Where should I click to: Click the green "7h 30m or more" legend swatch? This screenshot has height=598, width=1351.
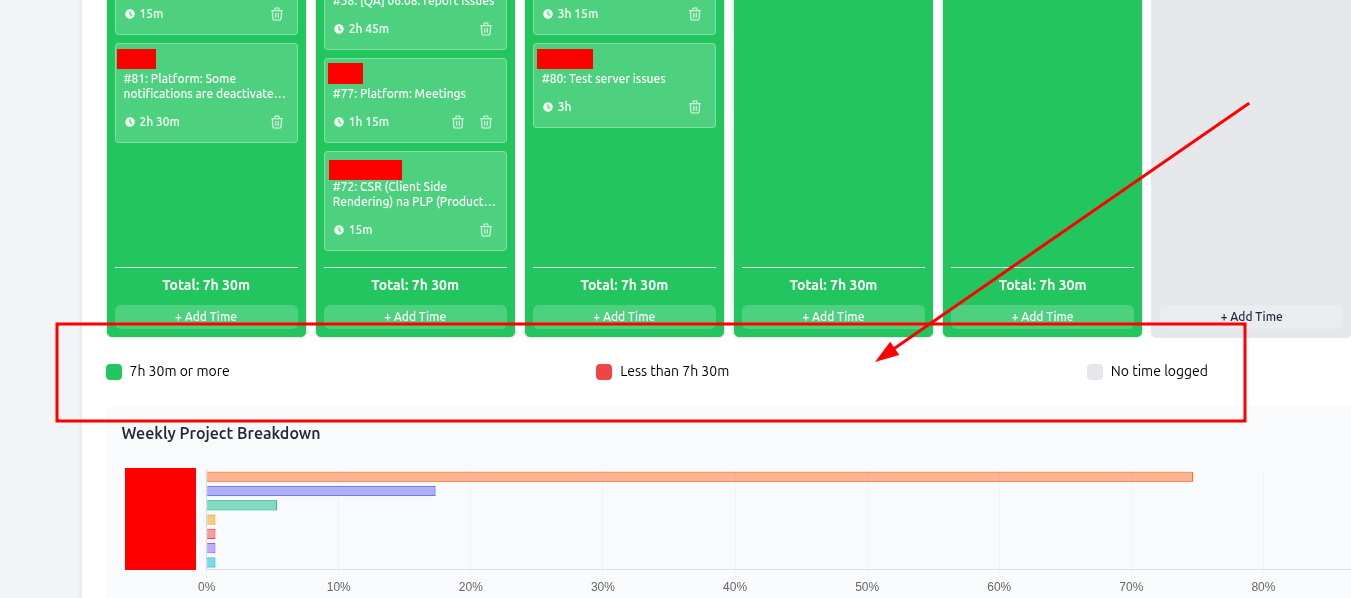[x=114, y=372]
